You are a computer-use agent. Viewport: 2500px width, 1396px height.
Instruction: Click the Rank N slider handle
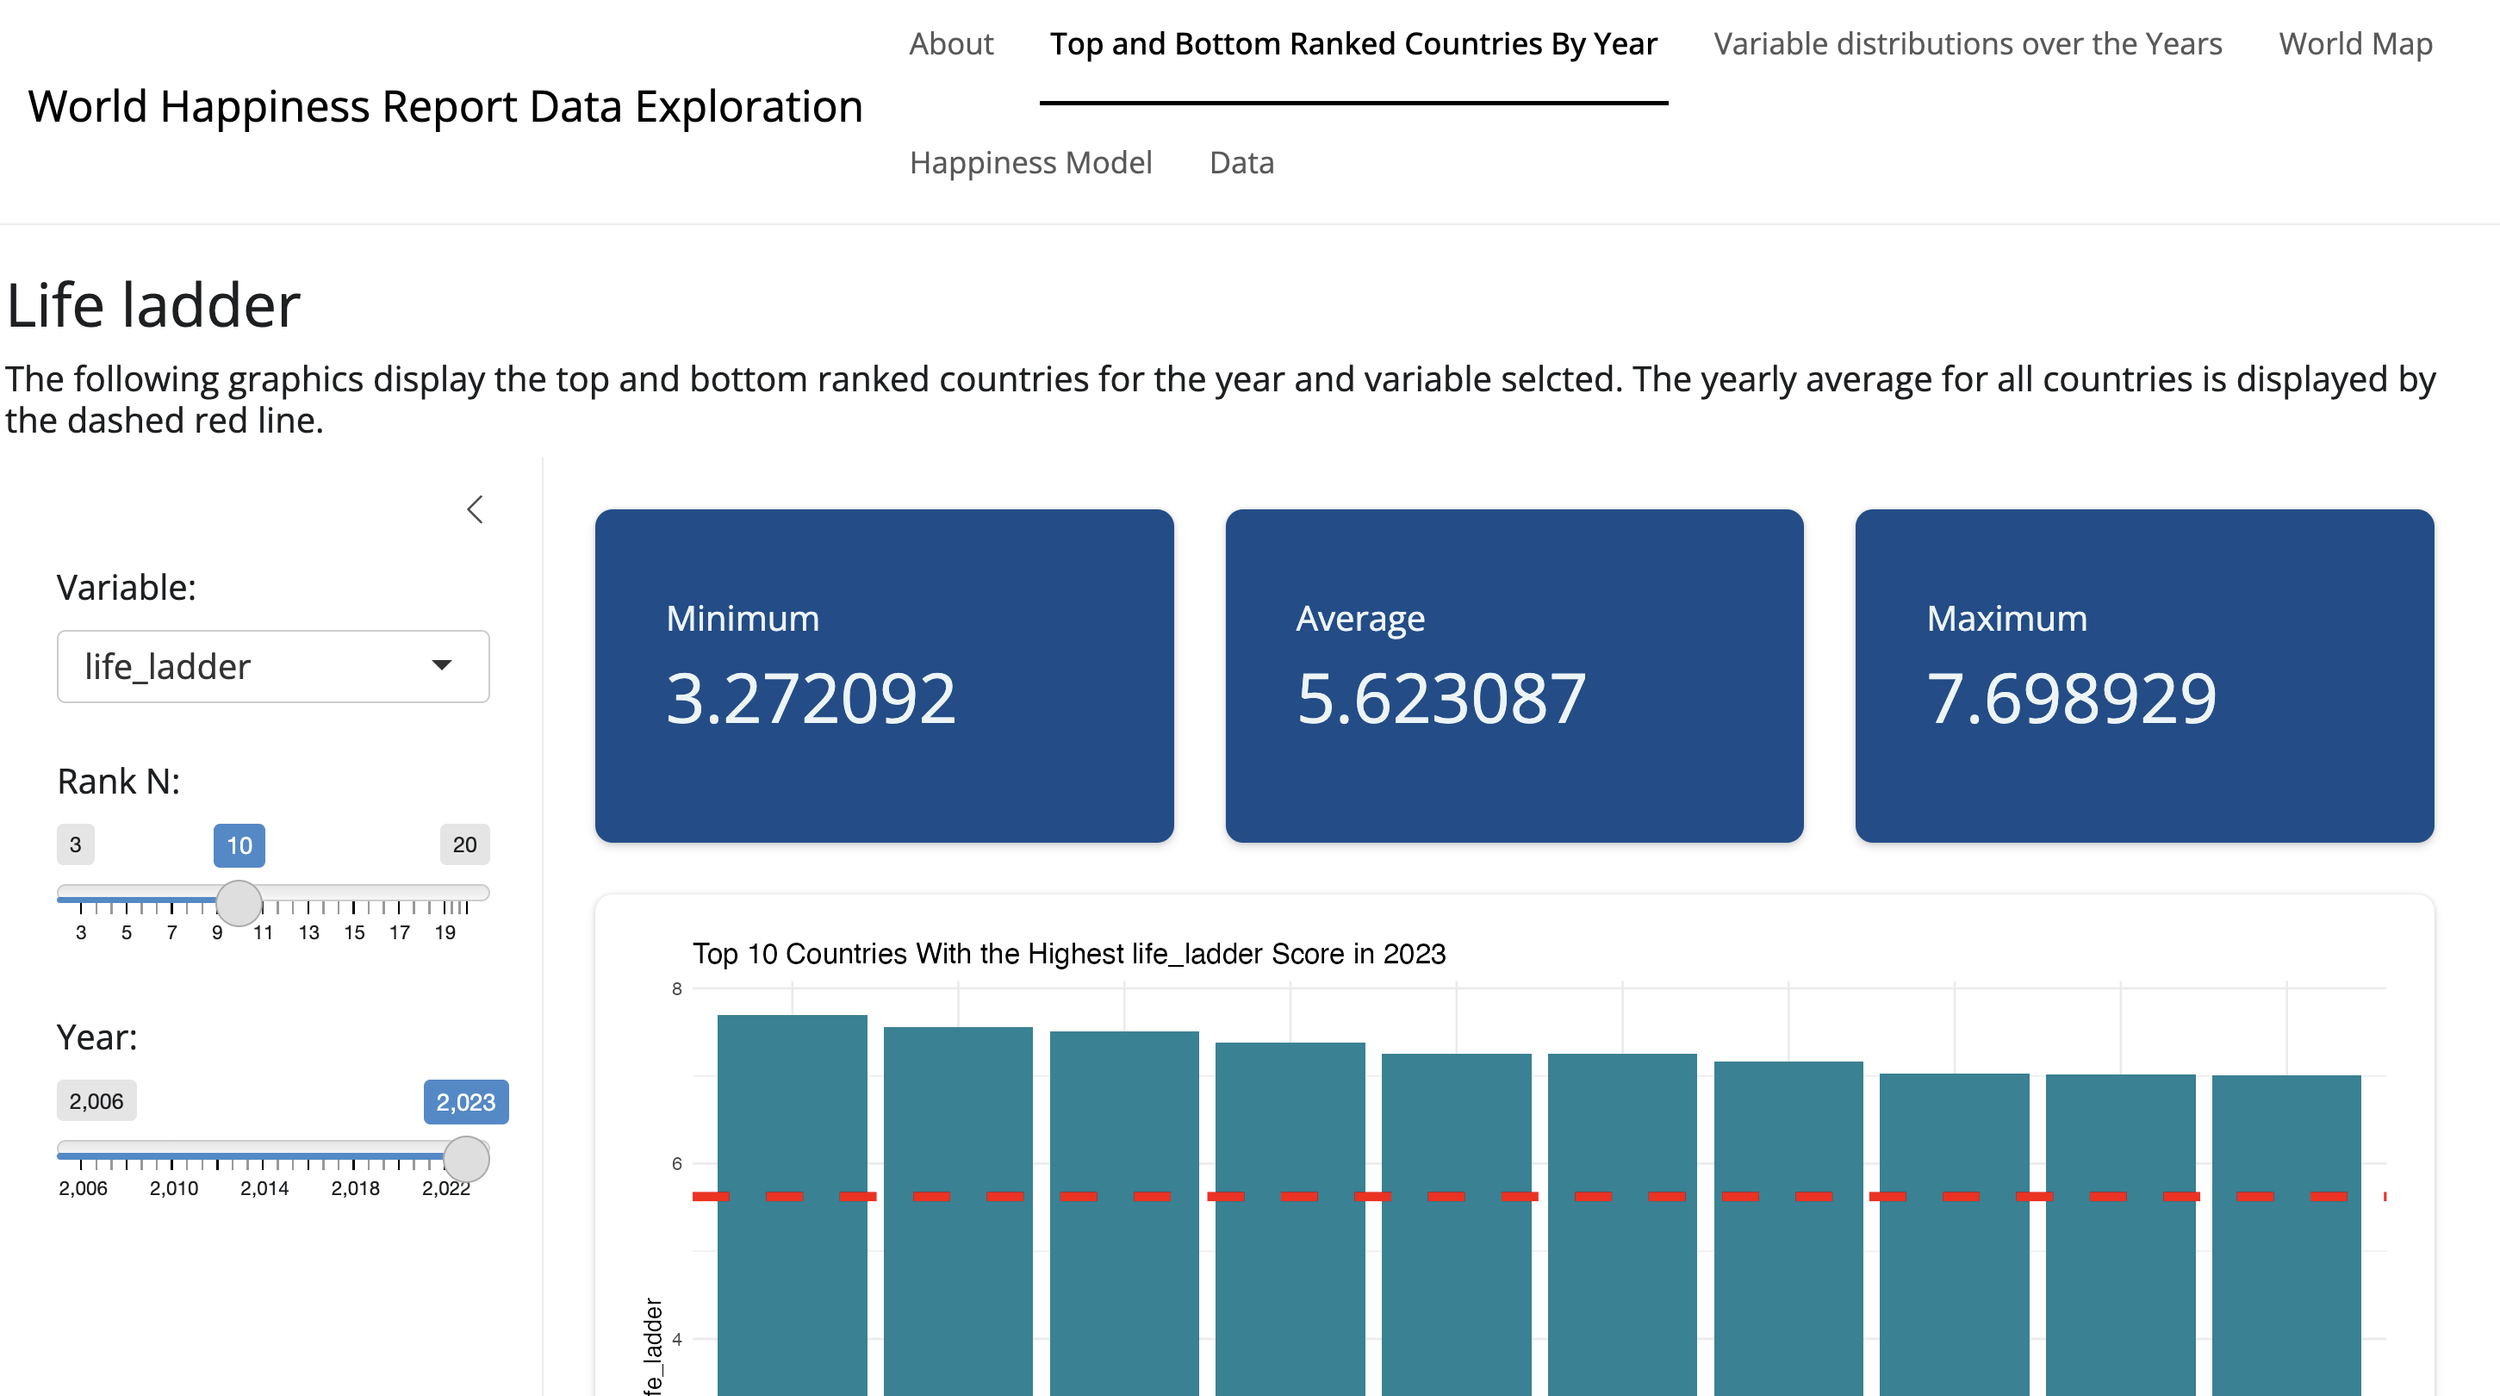point(239,902)
